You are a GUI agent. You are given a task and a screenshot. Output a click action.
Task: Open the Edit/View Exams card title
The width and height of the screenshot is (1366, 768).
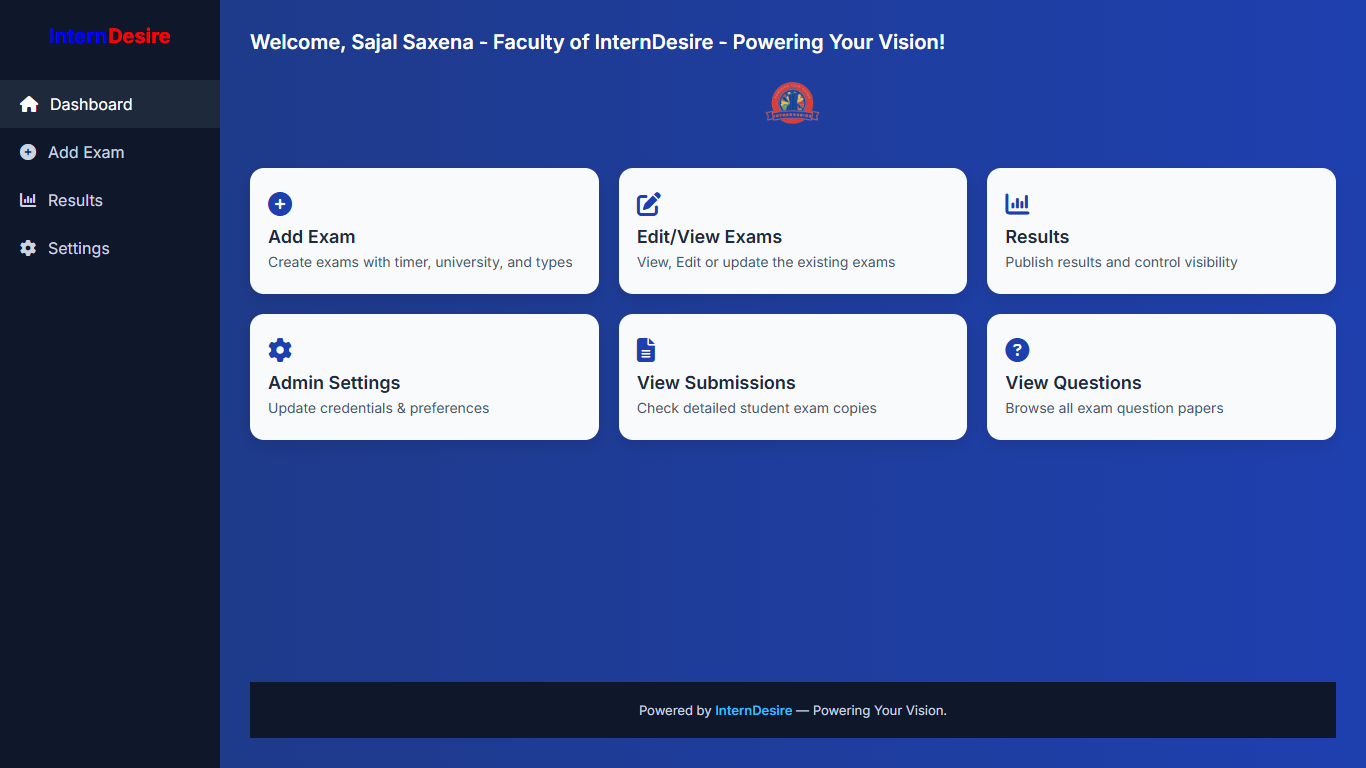coord(709,237)
